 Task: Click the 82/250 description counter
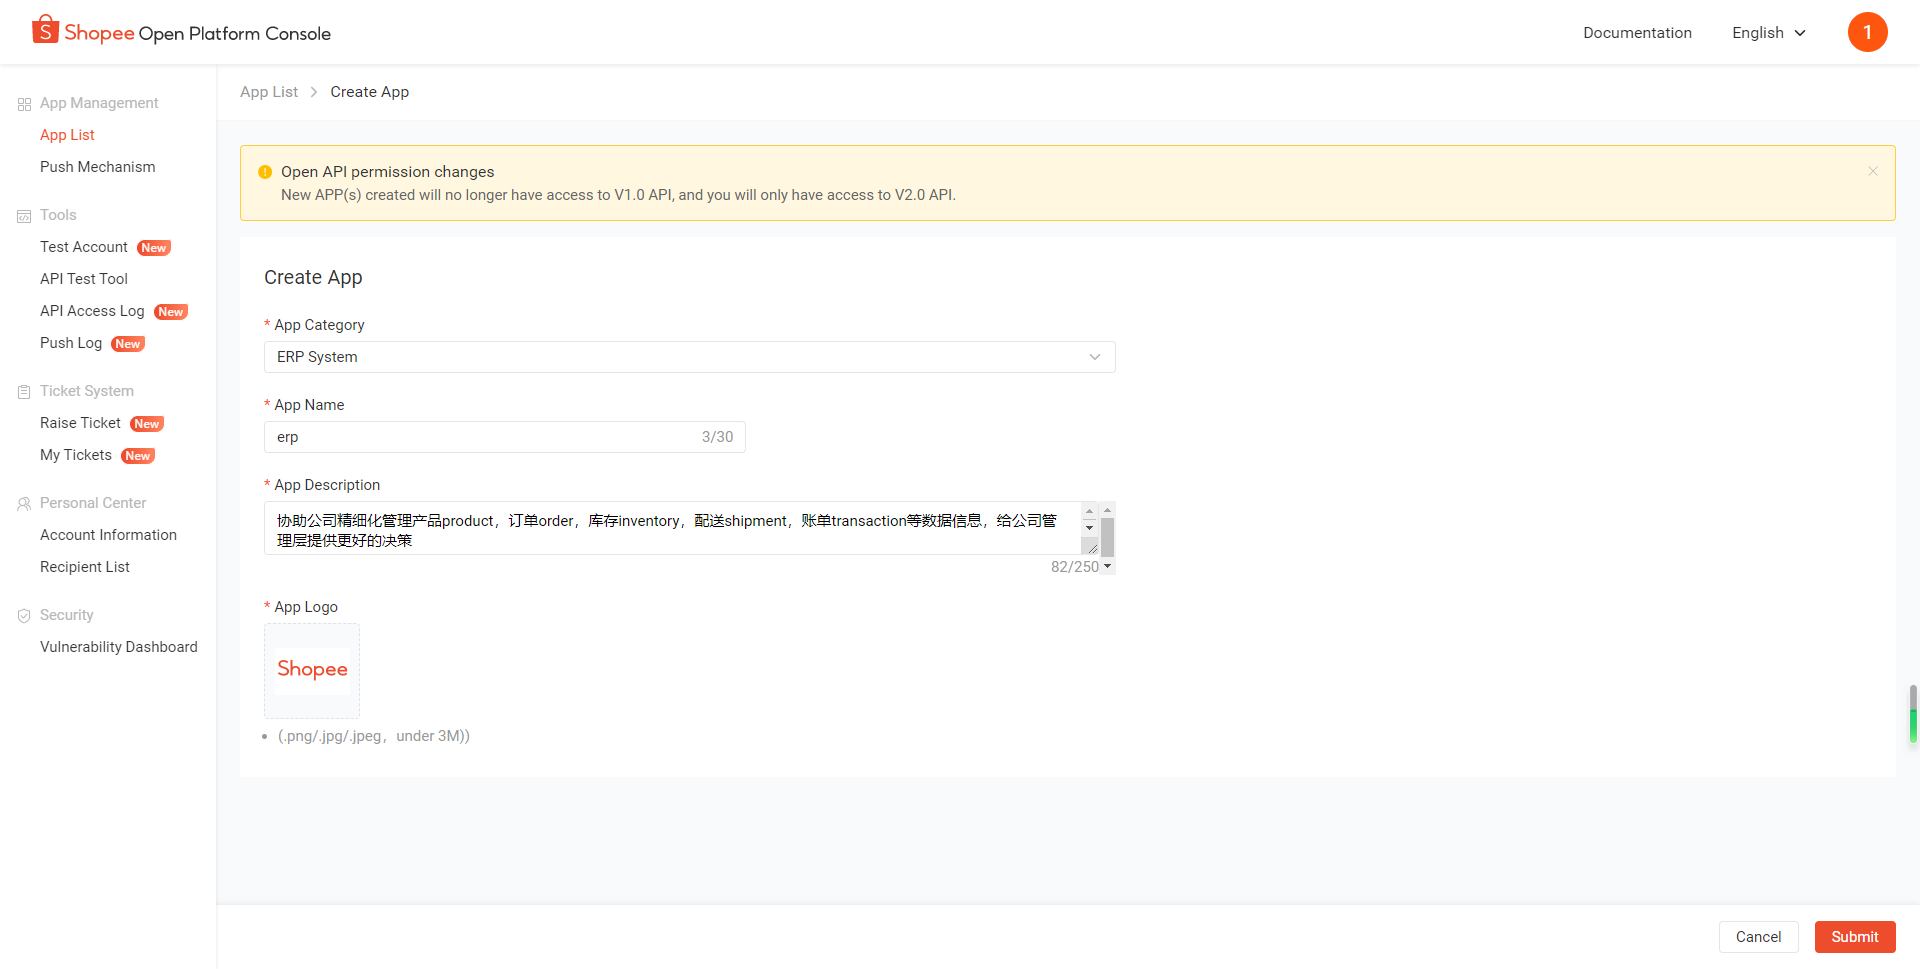(x=1075, y=567)
